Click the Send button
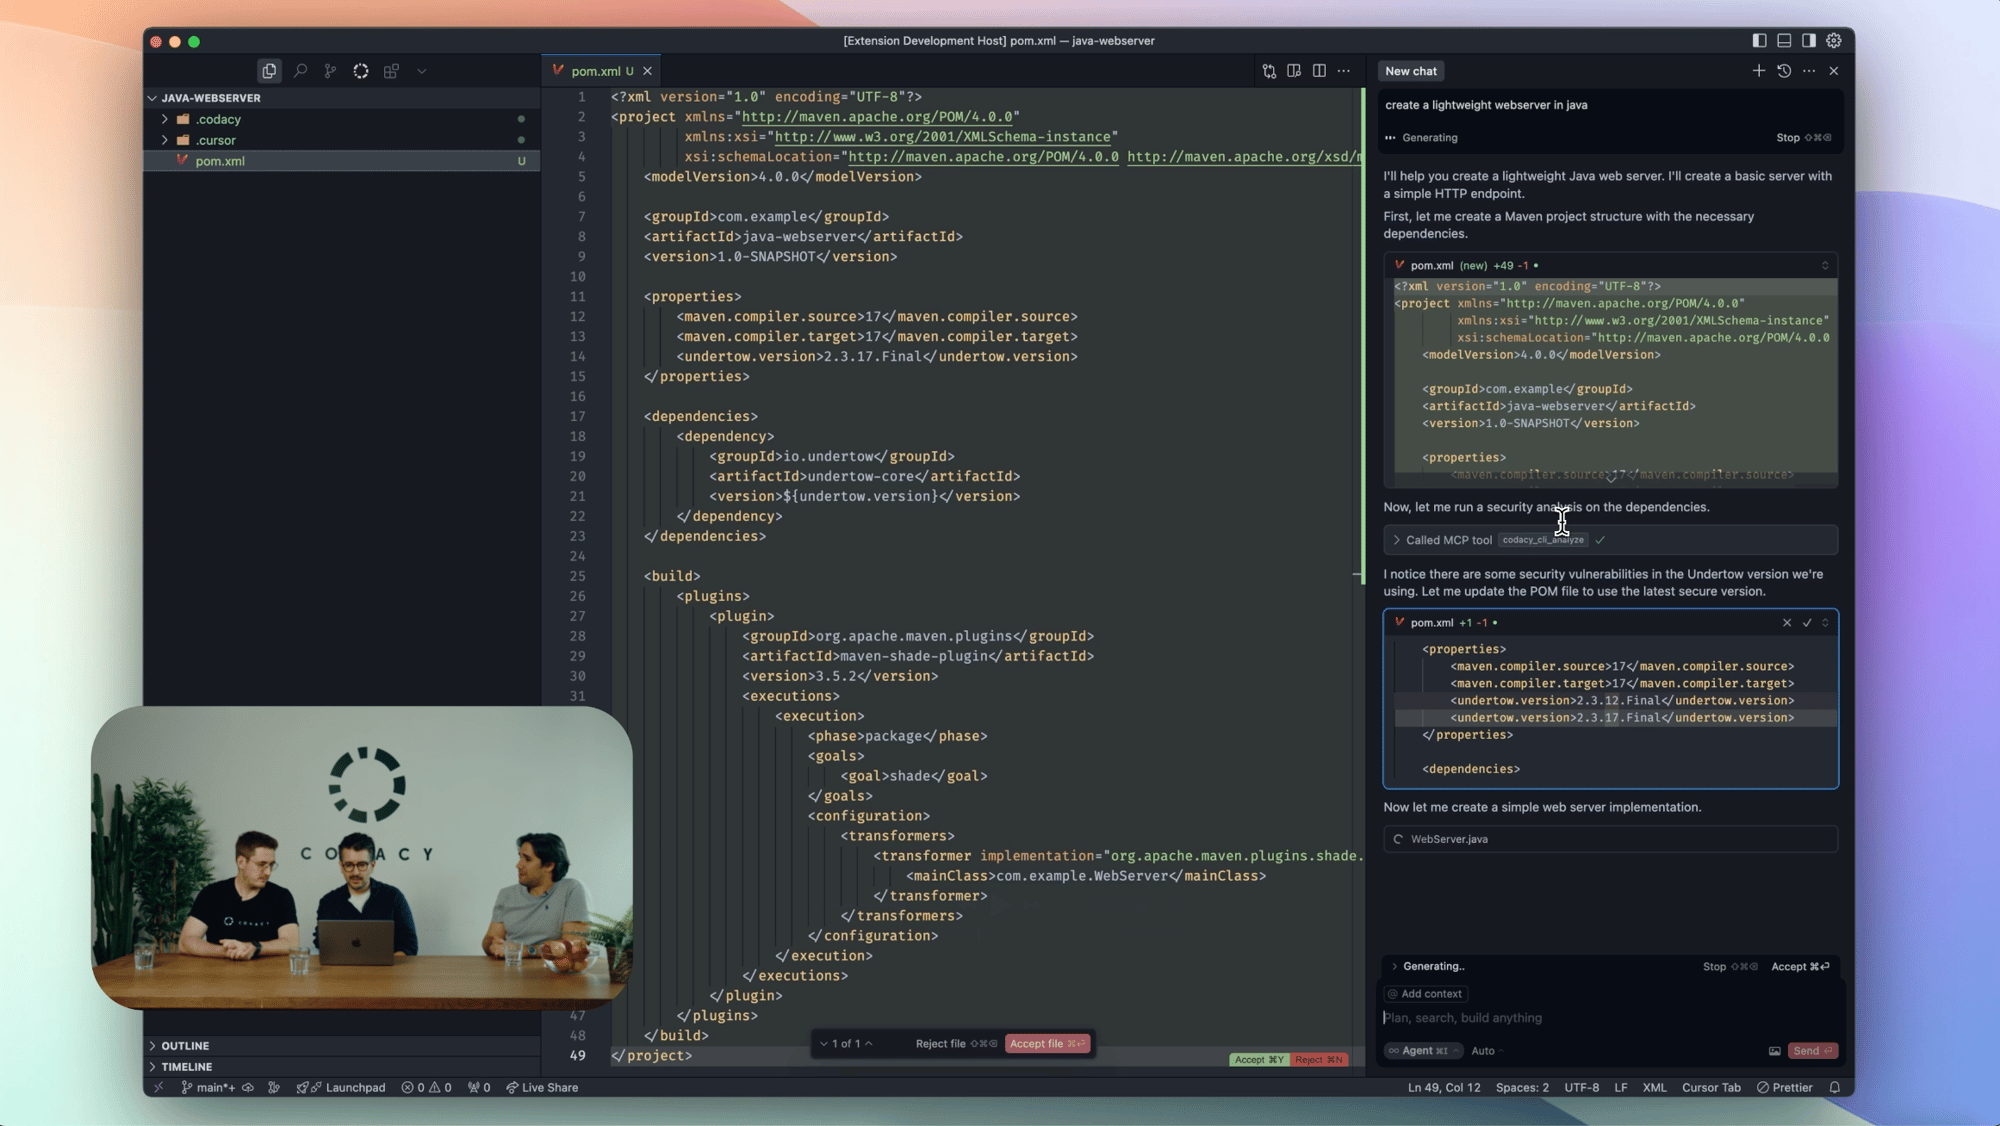The image size is (2000, 1126). pyautogui.click(x=1812, y=1051)
